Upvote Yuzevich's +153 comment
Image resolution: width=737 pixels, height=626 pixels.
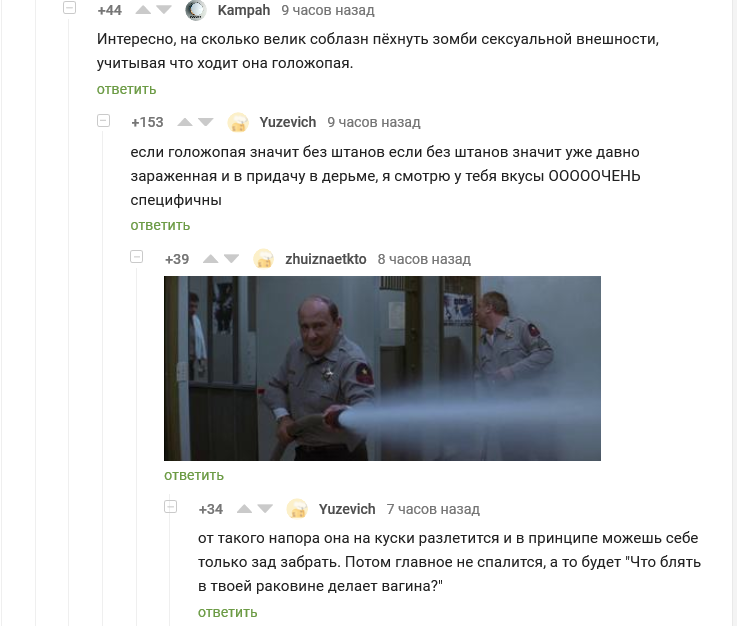pyautogui.click(x=185, y=122)
